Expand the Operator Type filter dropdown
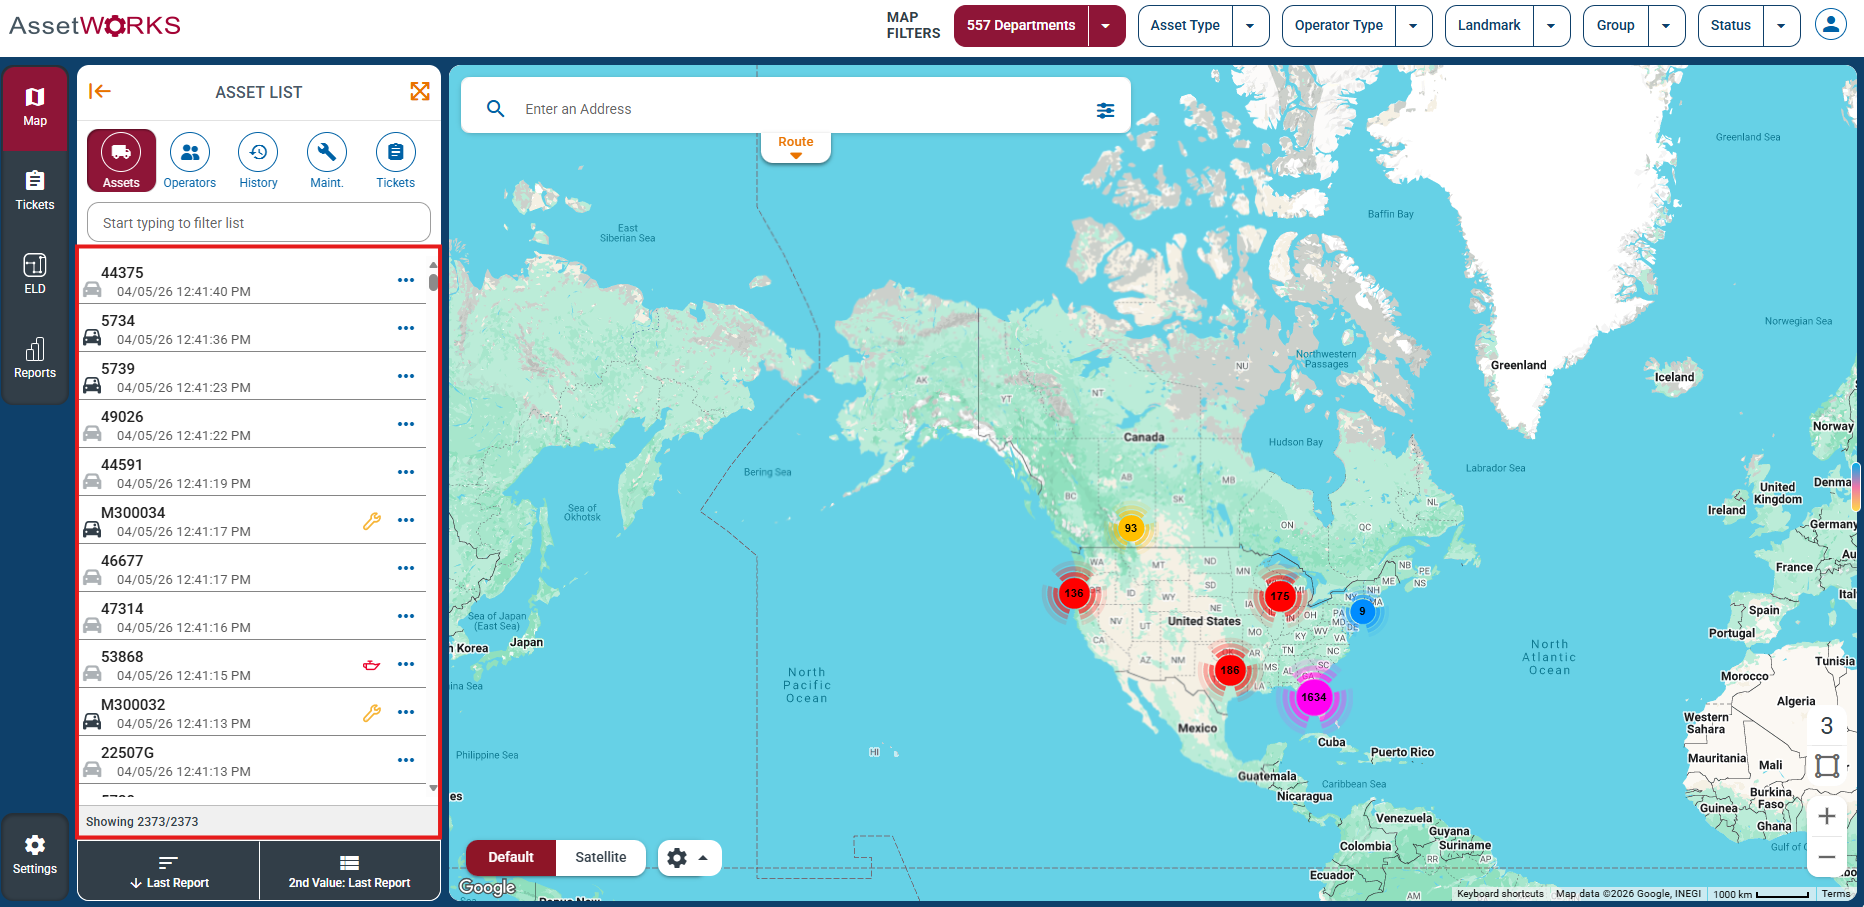 (x=1413, y=26)
